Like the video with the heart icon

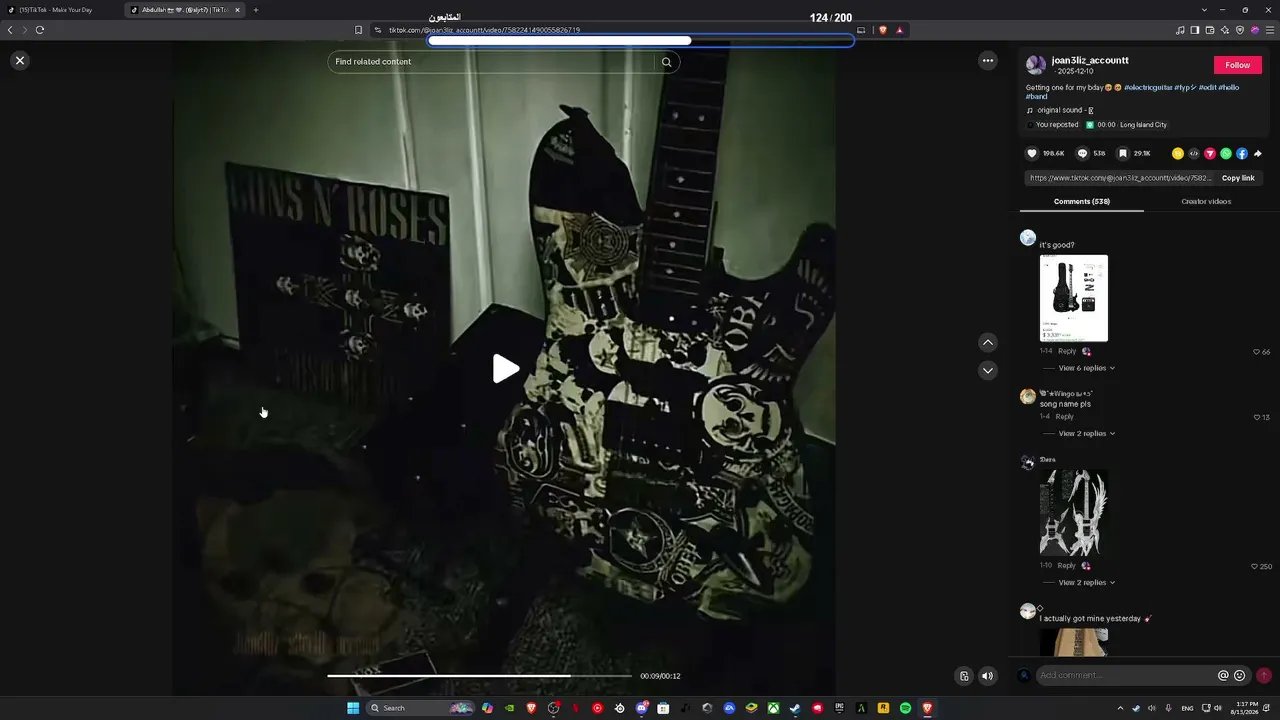pos(1032,154)
